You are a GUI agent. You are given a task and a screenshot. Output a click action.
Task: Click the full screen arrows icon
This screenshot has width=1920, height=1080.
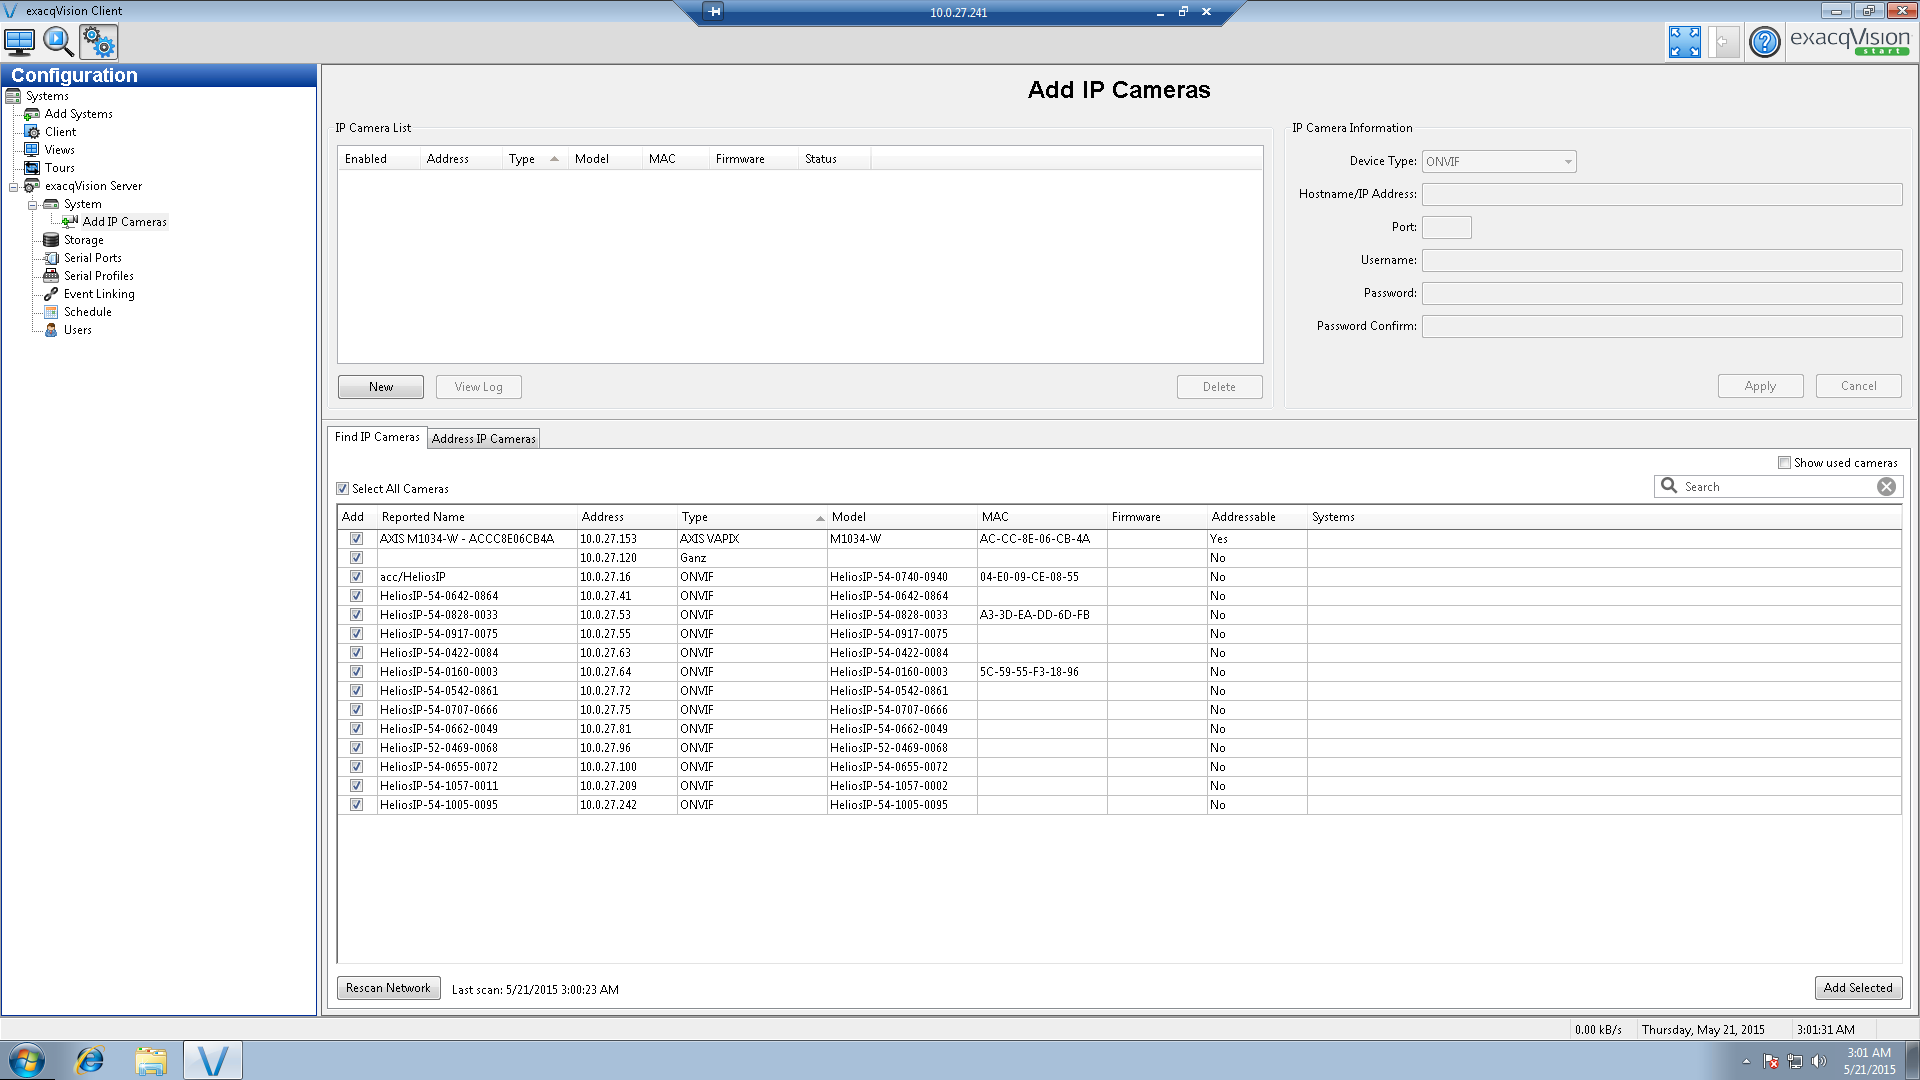[x=1684, y=42]
